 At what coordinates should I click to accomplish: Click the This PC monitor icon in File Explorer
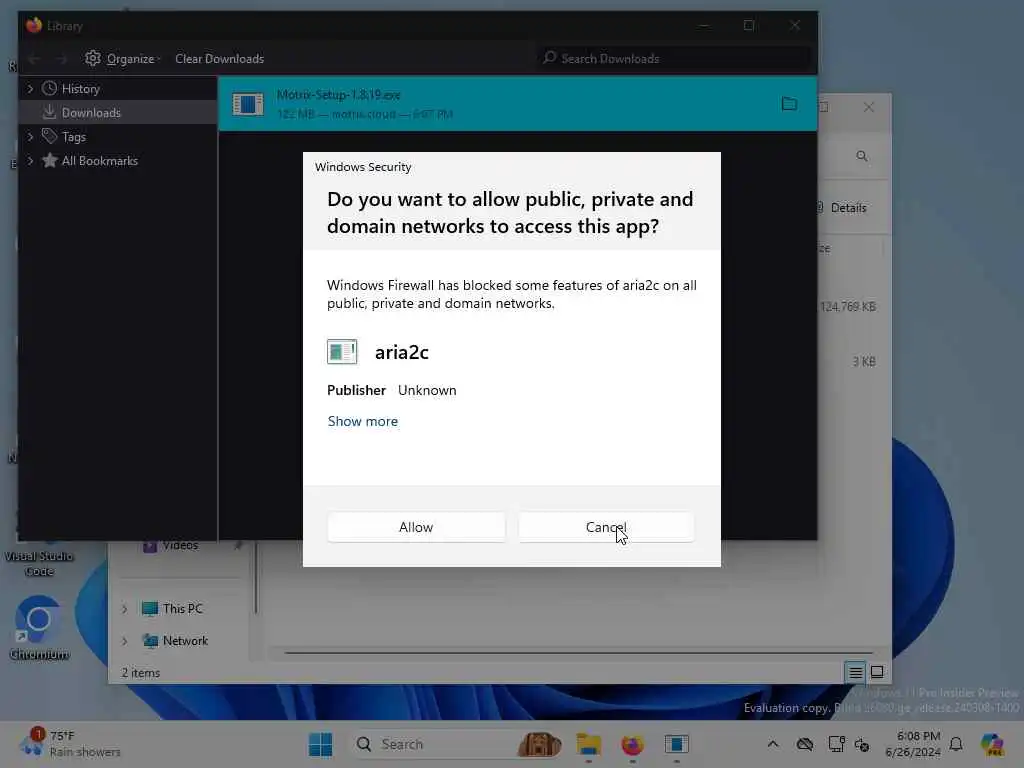point(150,609)
